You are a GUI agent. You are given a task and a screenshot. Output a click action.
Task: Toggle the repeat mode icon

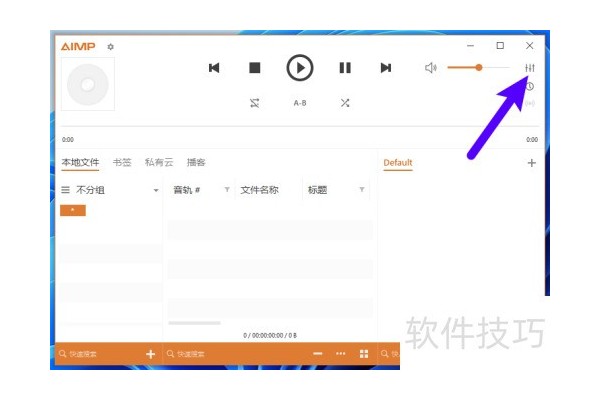click(x=254, y=103)
